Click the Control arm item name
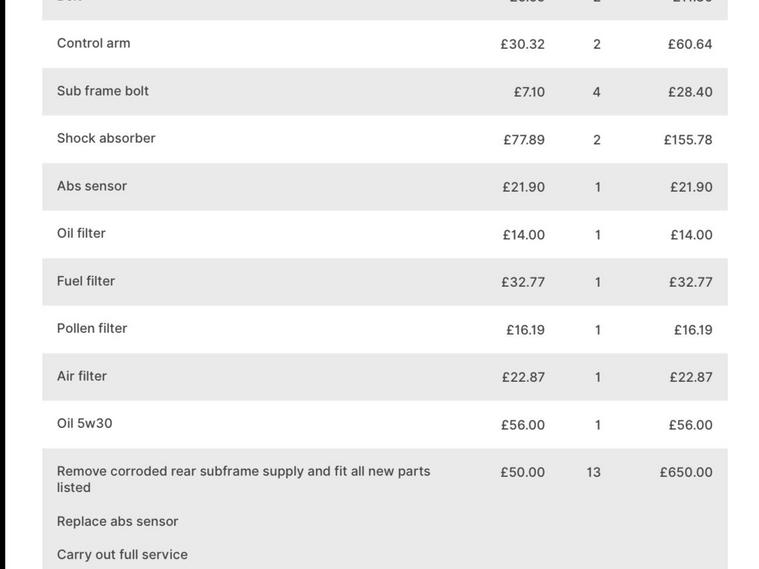The width and height of the screenshot is (759, 569). (x=93, y=44)
